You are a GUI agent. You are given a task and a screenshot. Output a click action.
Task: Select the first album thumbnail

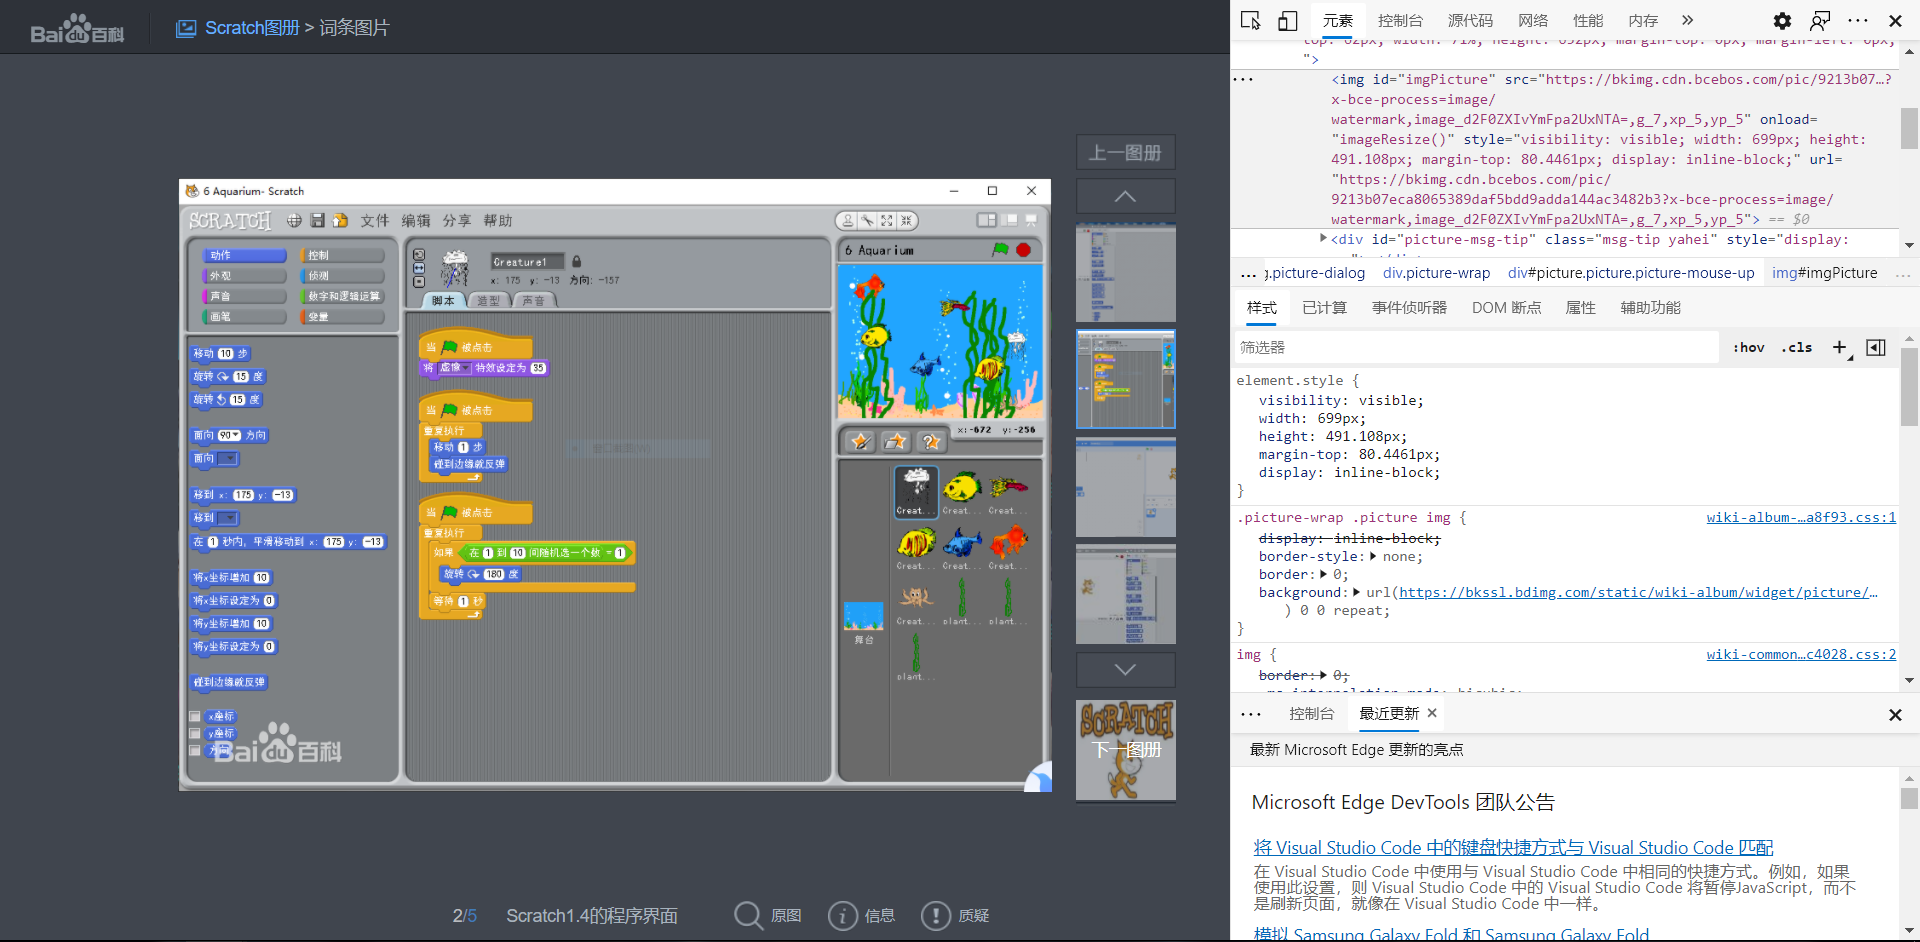tap(1125, 273)
